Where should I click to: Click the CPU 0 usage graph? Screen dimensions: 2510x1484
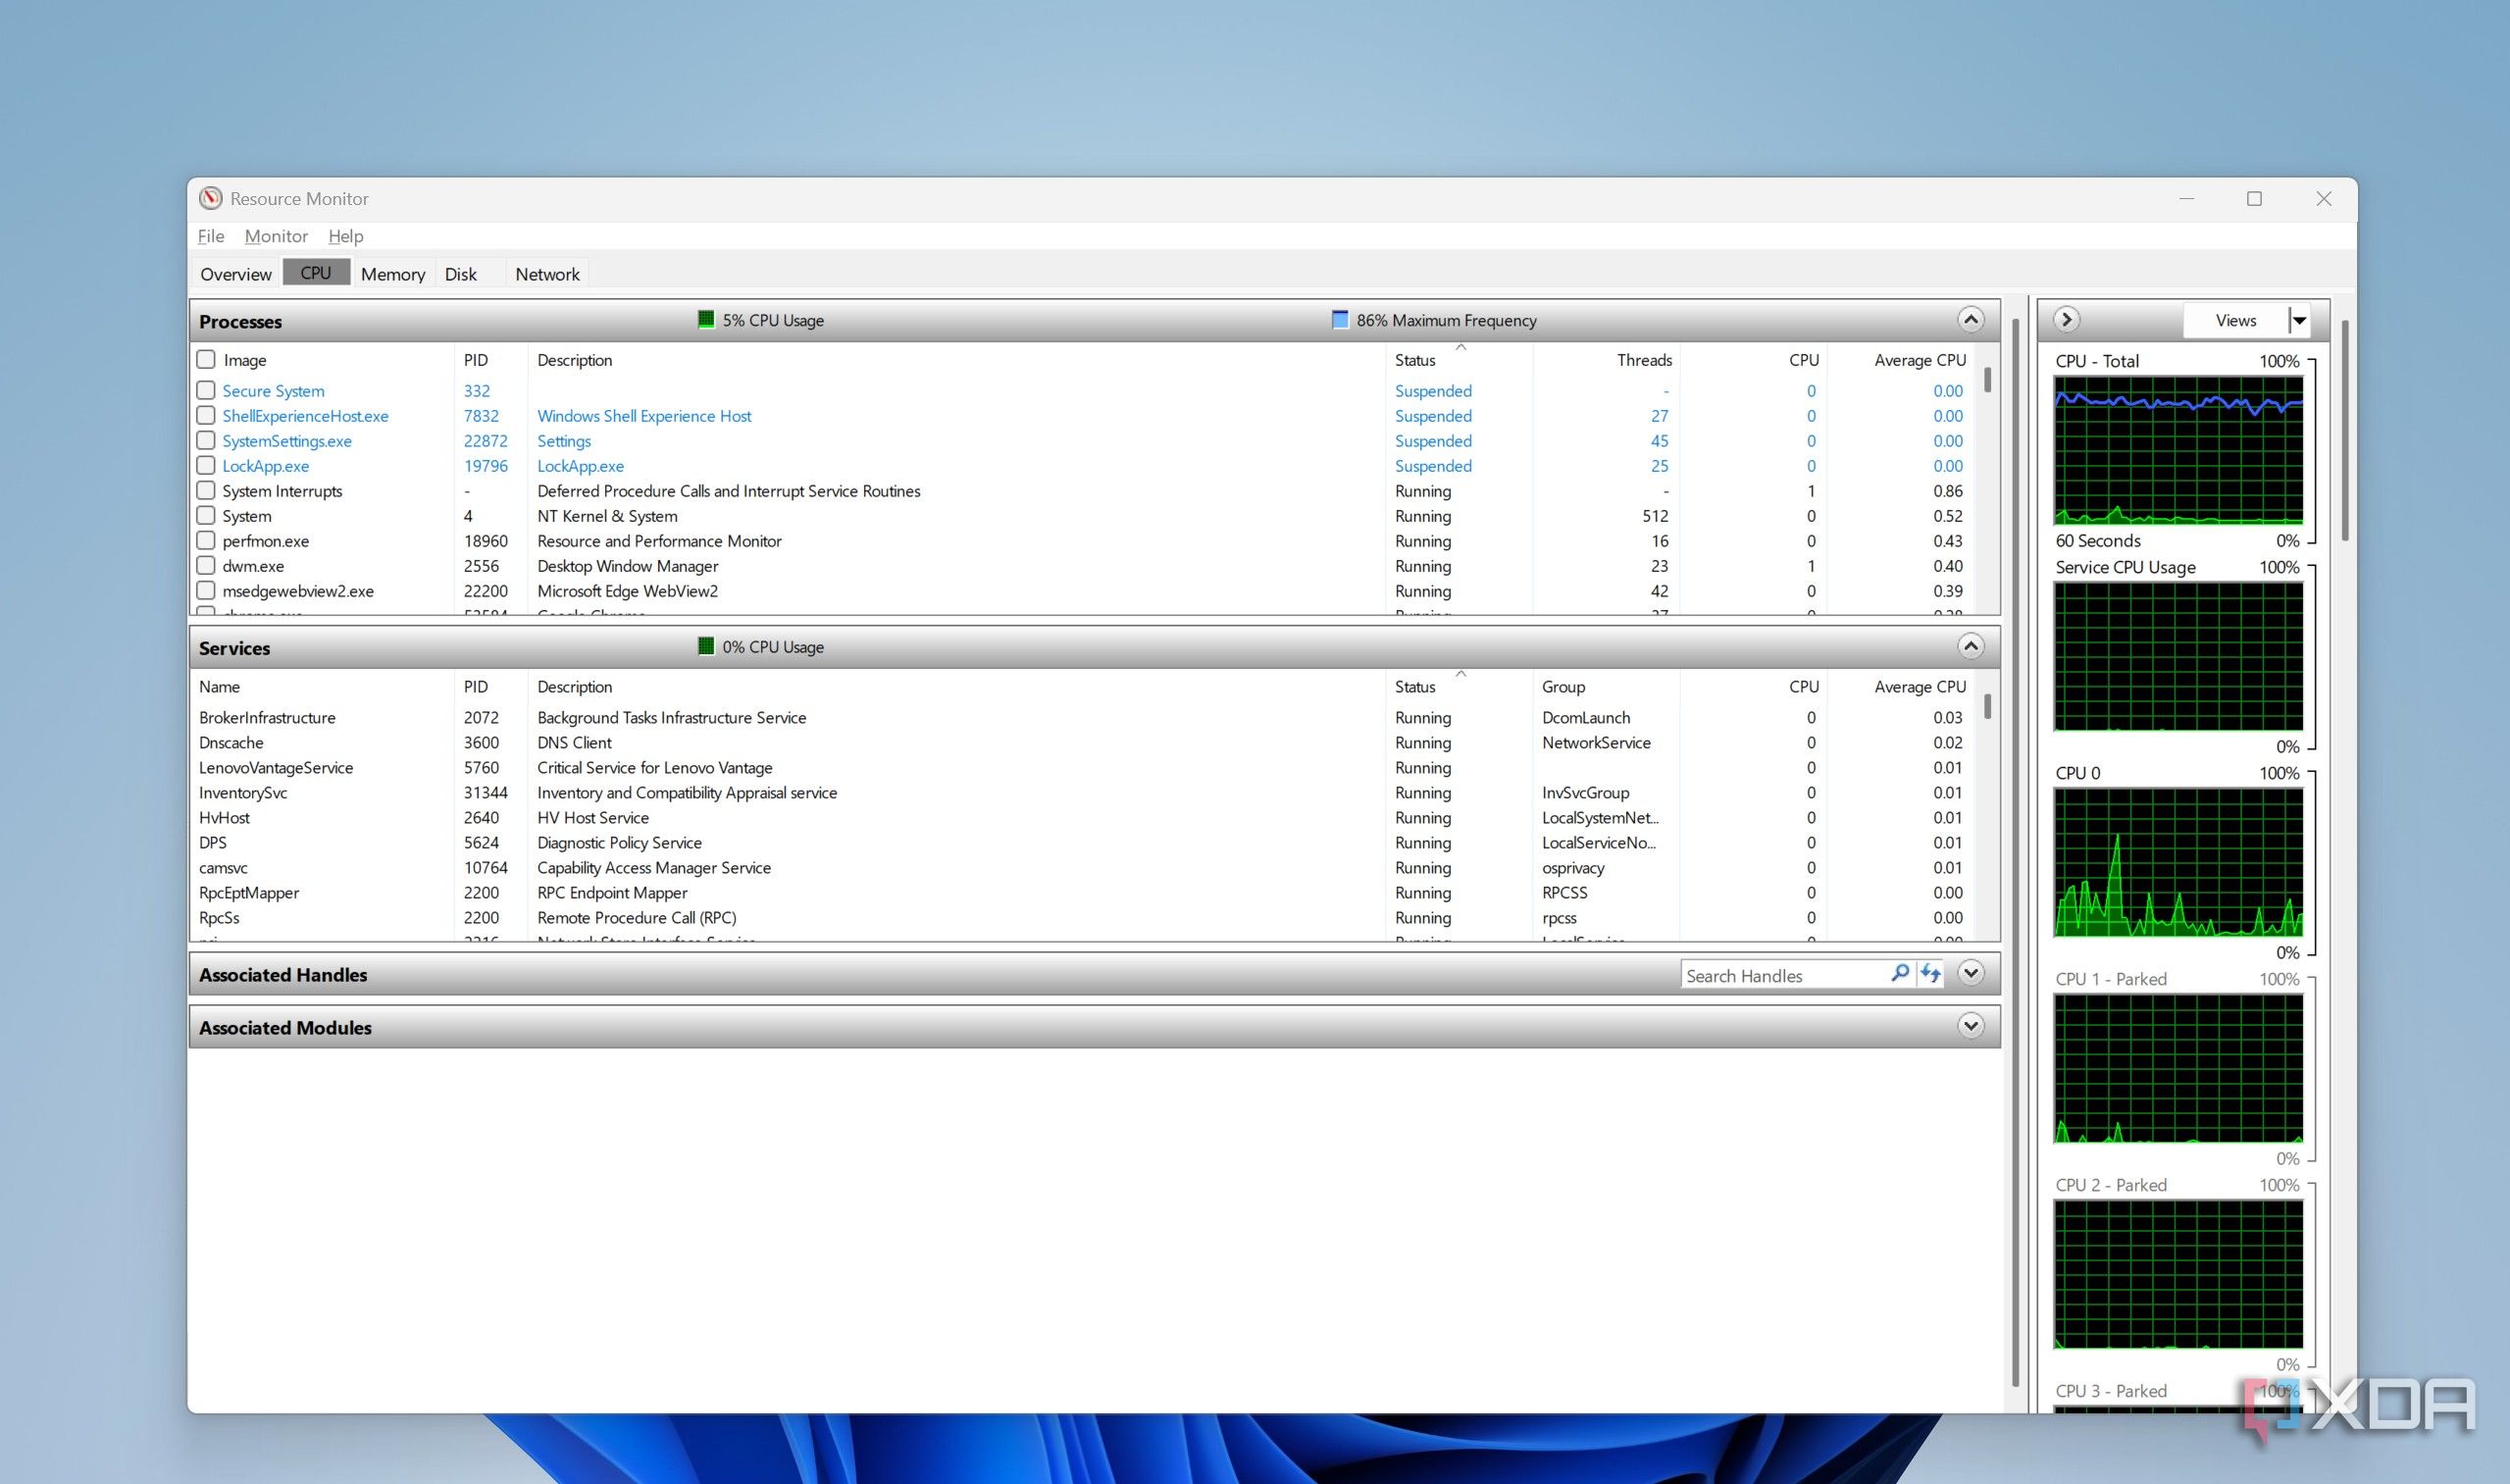click(x=2178, y=862)
